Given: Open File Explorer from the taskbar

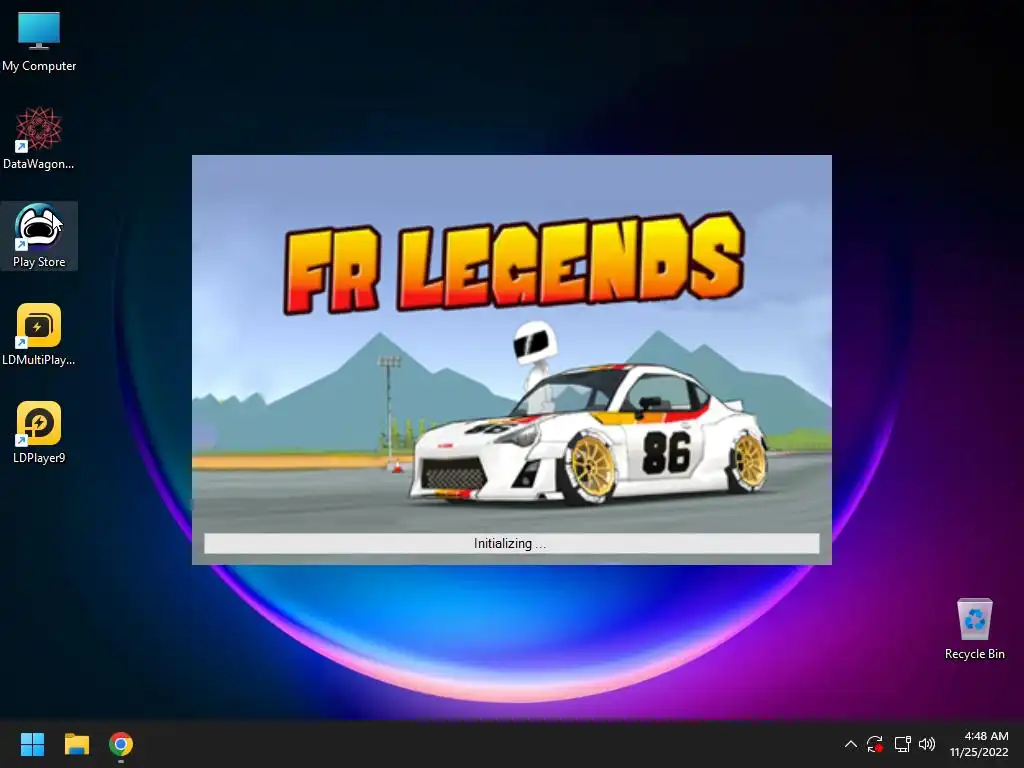Looking at the screenshot, I should click(x=76, y=744).
